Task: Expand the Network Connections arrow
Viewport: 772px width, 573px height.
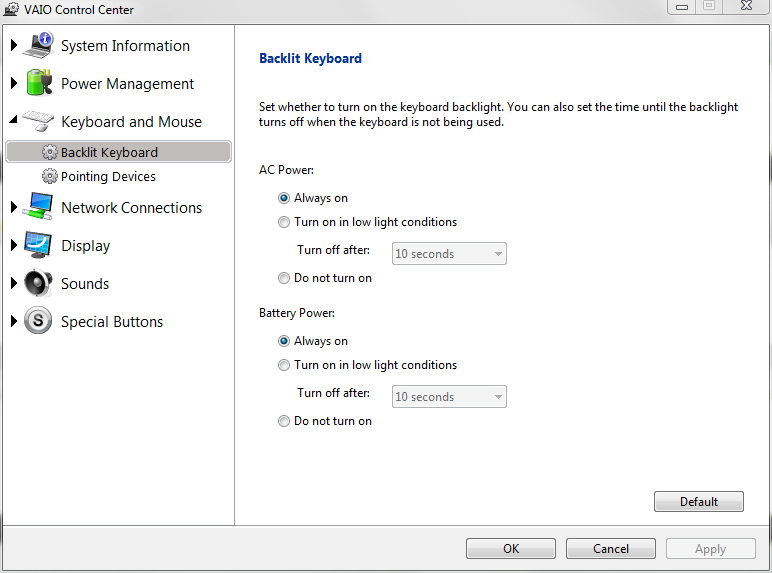Action: coord(14,207)
